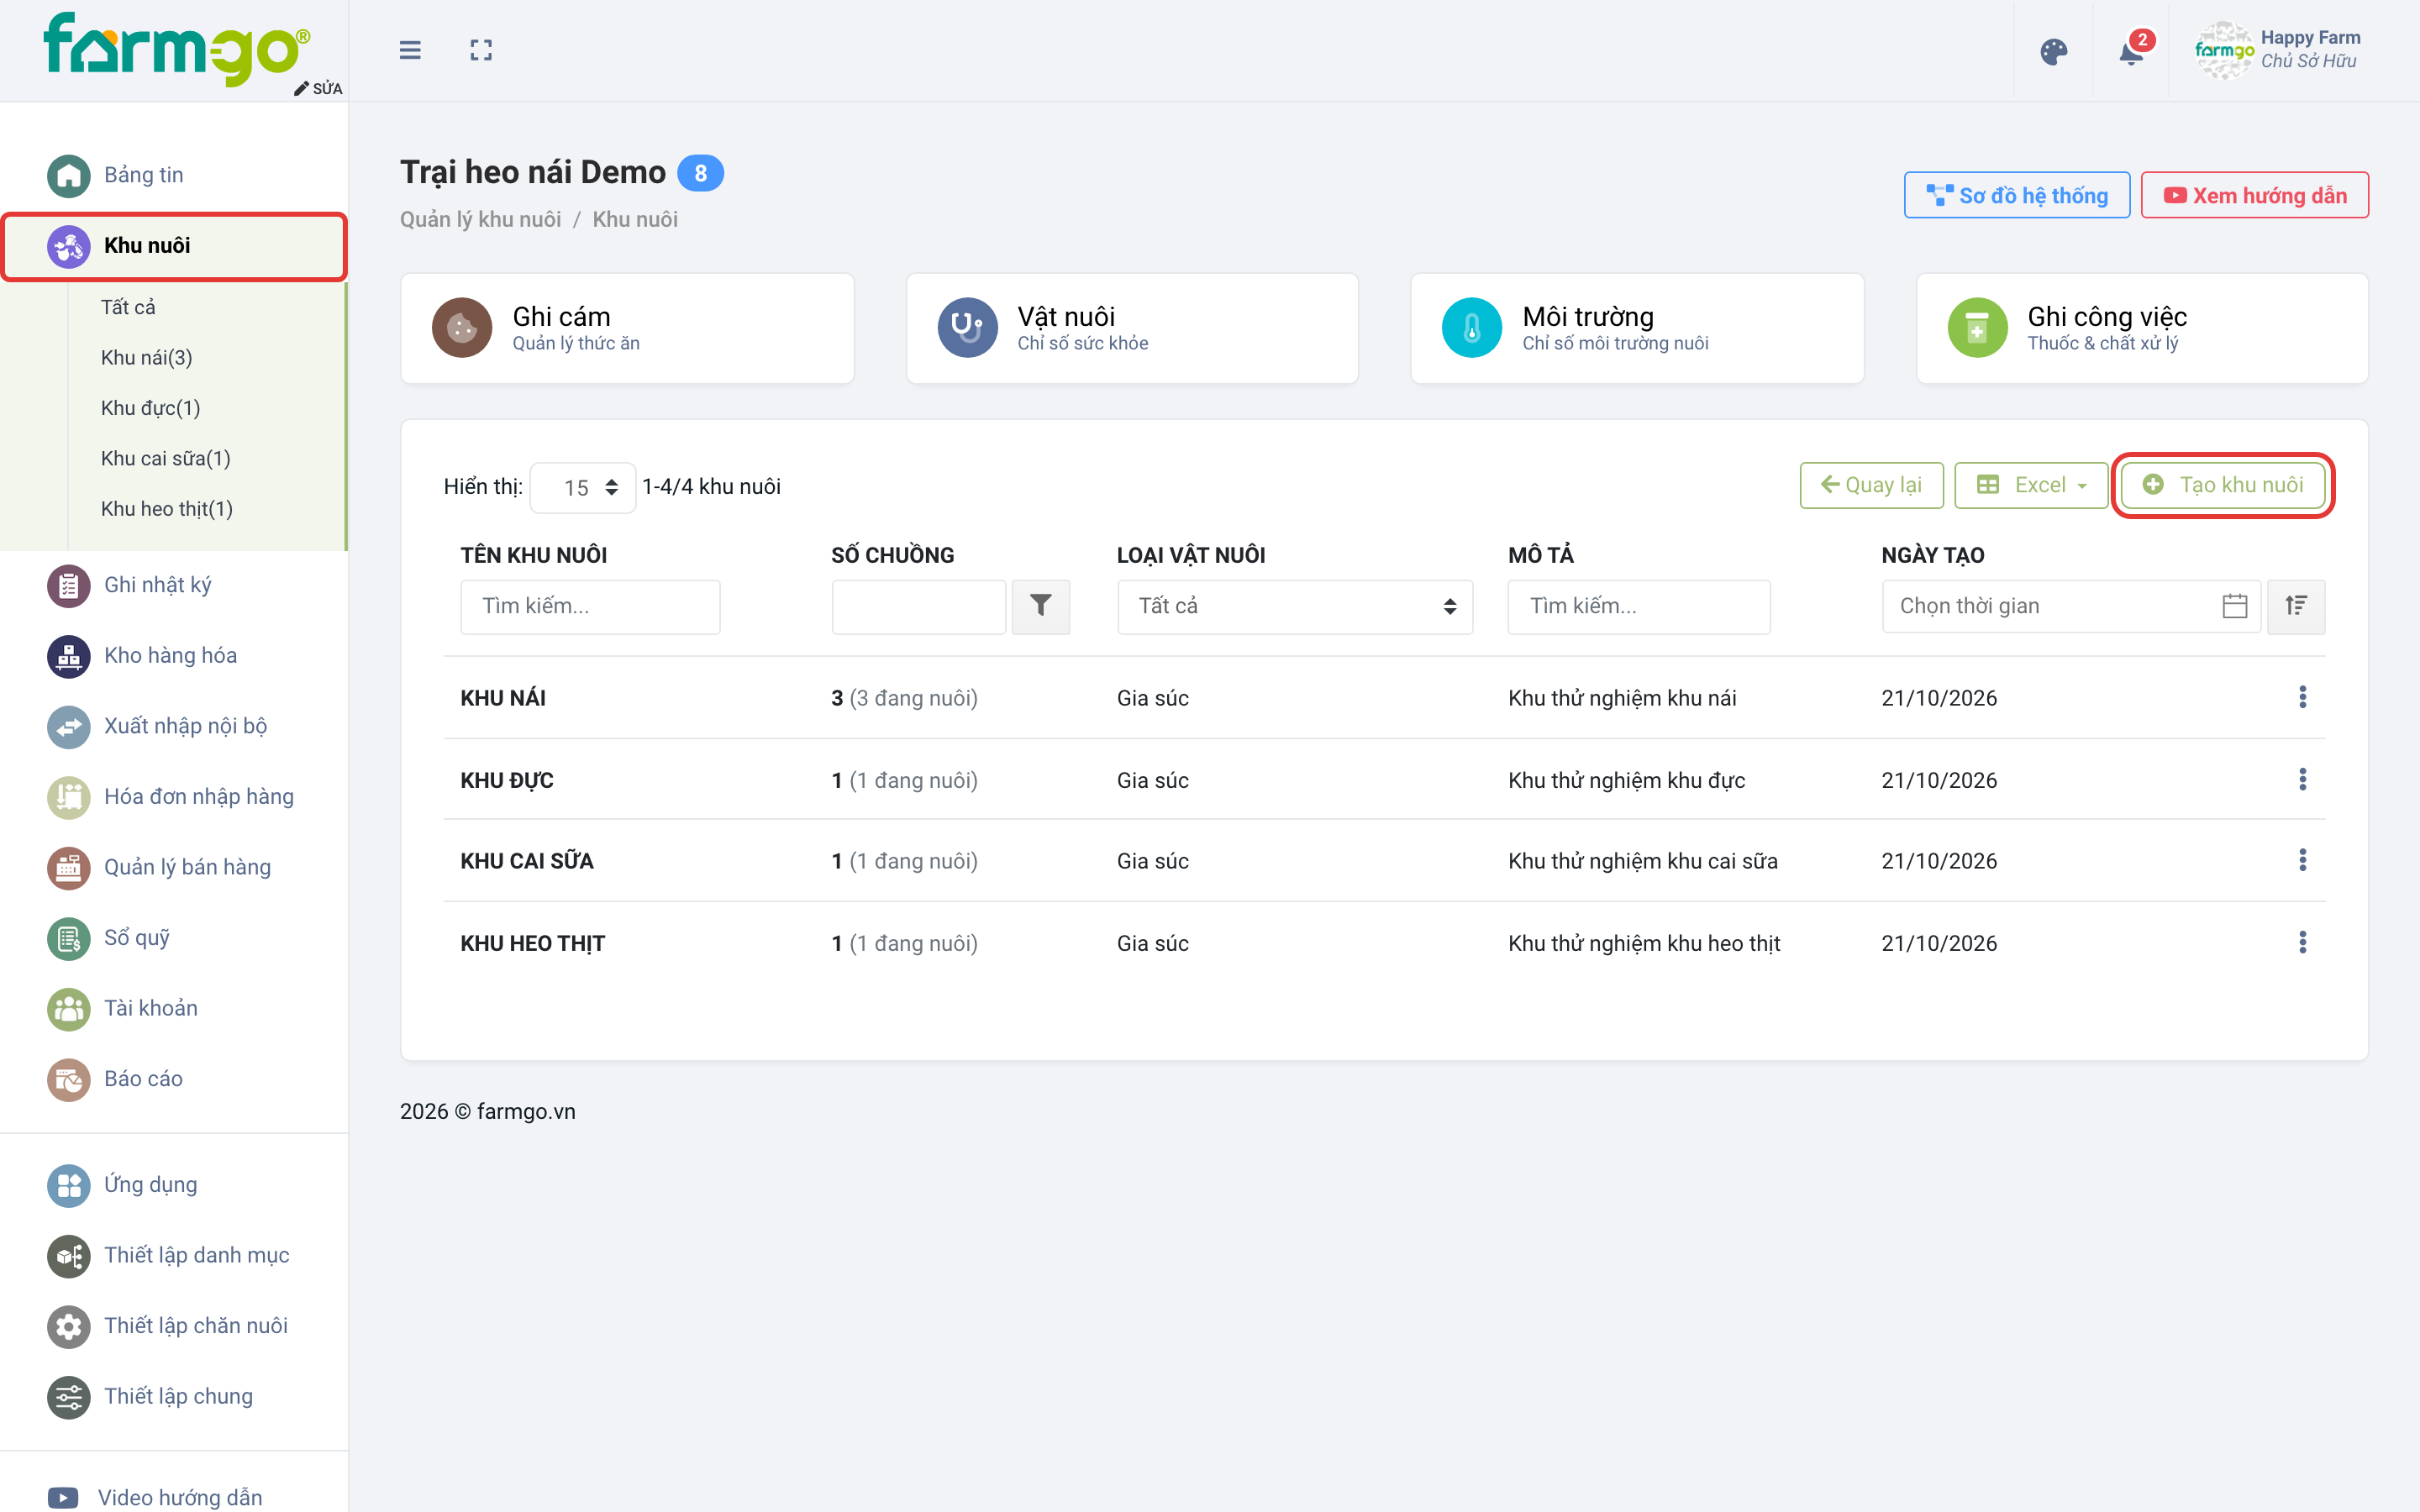Viewport: 2420px width, 1512px height.
Task: Switch to fullscreen with the expand icon
Action: point(481,50)
